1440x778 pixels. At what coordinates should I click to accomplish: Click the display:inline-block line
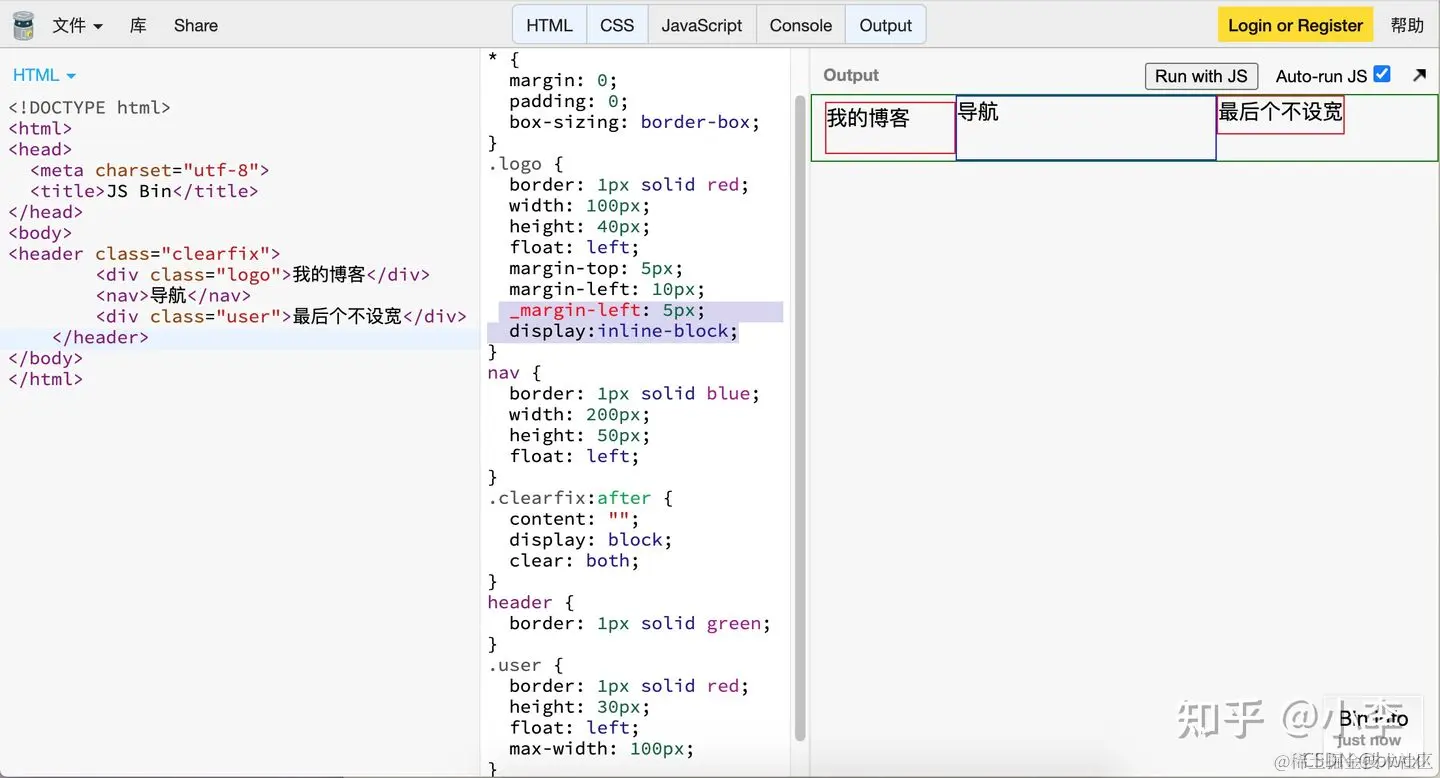[x=624, y=331]
